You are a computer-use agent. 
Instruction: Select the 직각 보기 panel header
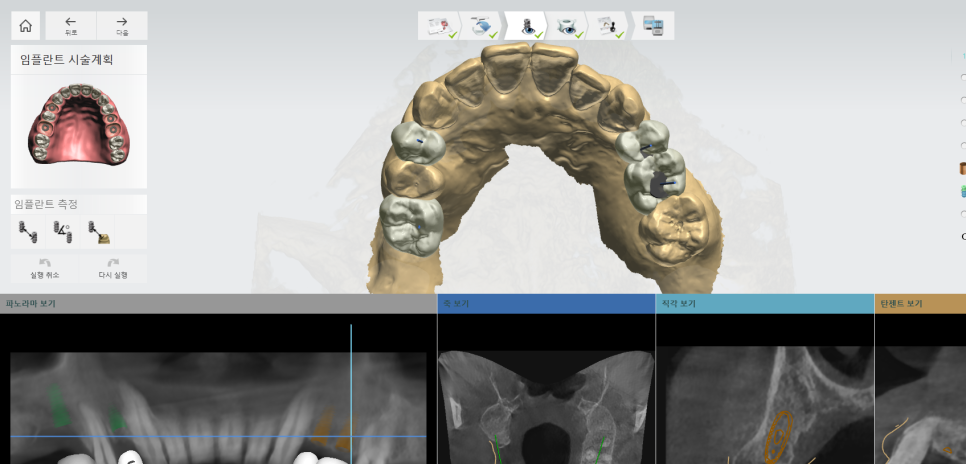[765, 303]
